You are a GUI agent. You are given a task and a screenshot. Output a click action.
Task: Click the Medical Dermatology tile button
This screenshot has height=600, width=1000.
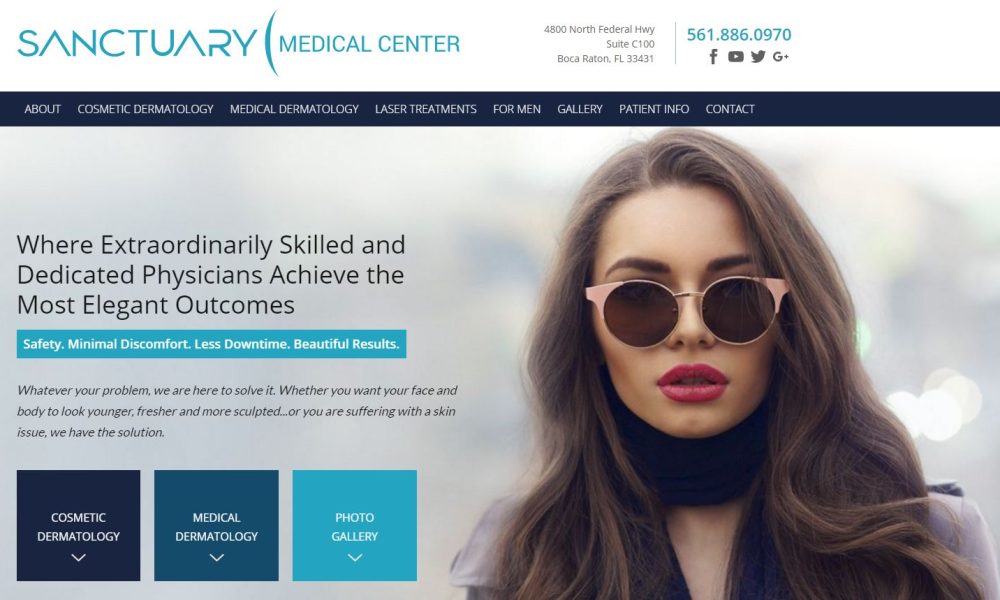[x=216, y=525]
